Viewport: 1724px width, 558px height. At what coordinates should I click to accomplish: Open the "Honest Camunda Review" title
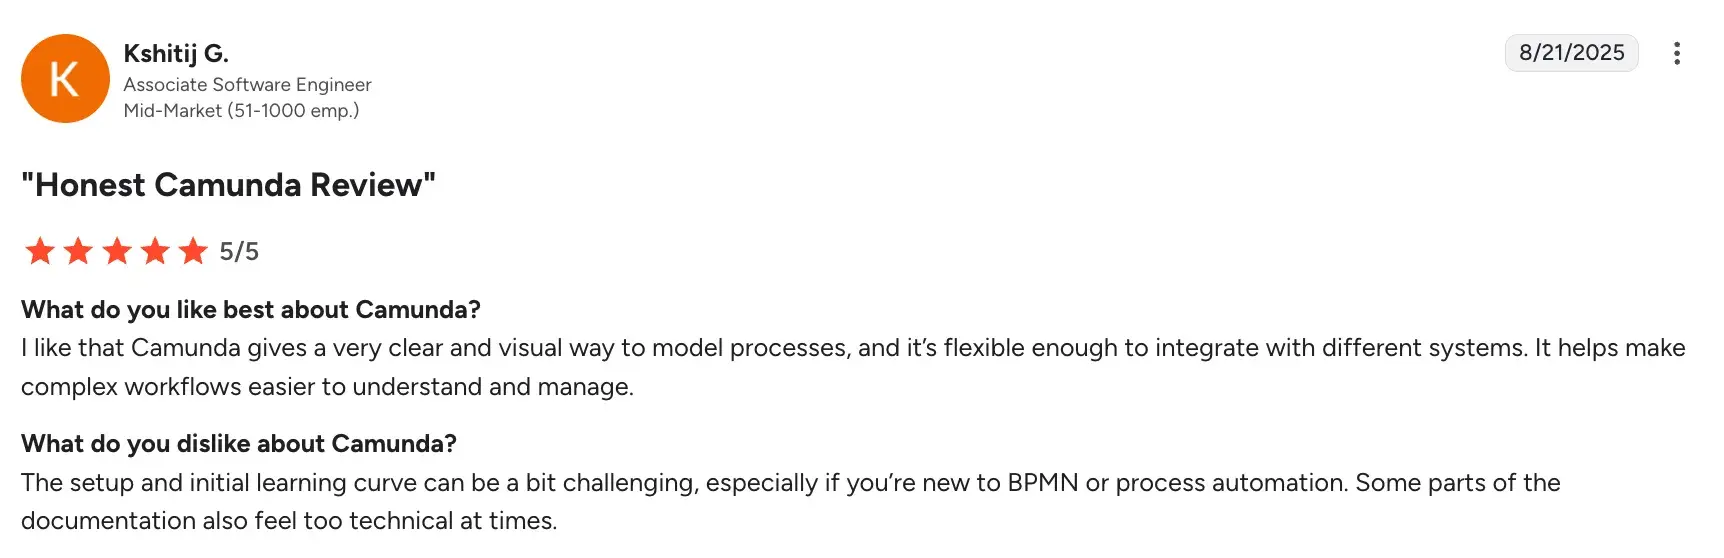pyautogui.click(x=228, y=185)
